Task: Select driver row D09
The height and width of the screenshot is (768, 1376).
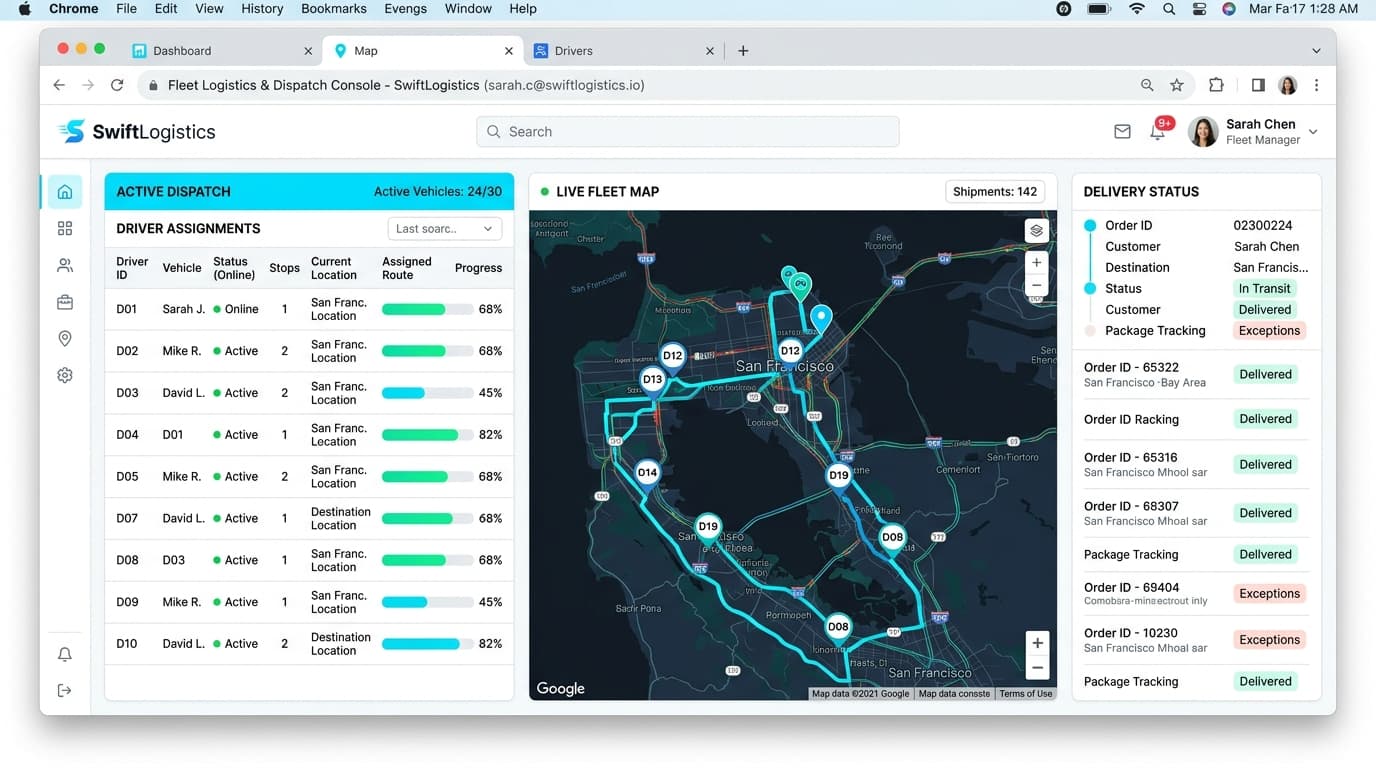Action: click(x=309, y=602)
